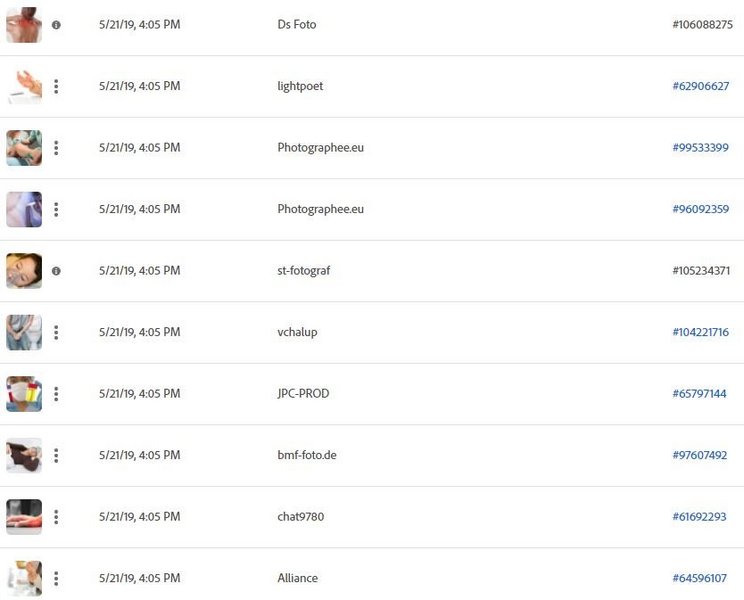Open more options for Photographee.eu #99533399

(x=56, y=148)
